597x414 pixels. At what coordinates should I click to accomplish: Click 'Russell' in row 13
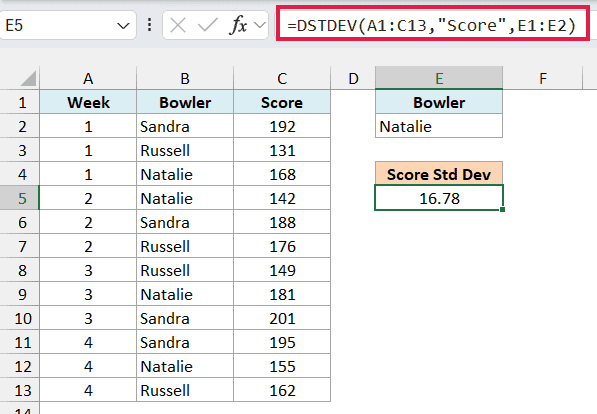pyautogui.click(x=185, y=390)
